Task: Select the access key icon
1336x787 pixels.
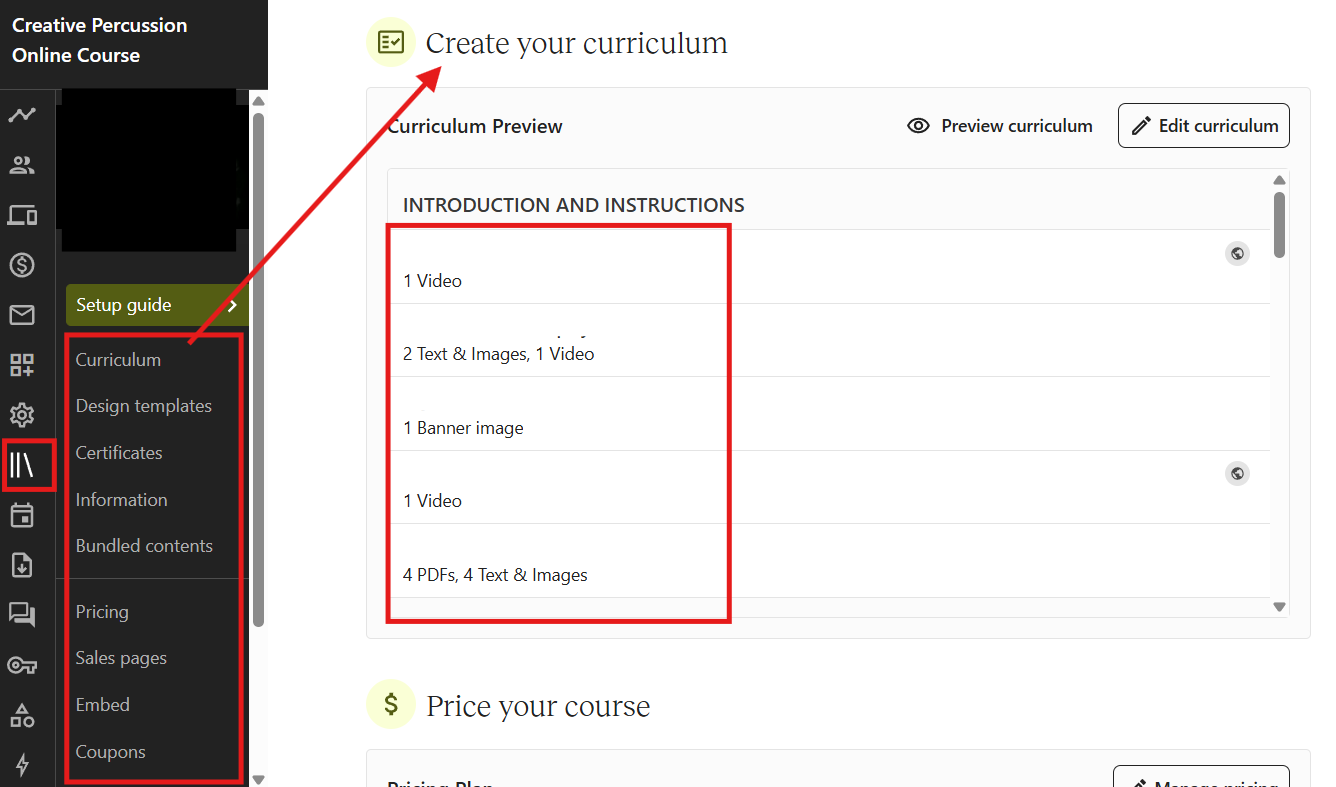Action: point(22,664)
